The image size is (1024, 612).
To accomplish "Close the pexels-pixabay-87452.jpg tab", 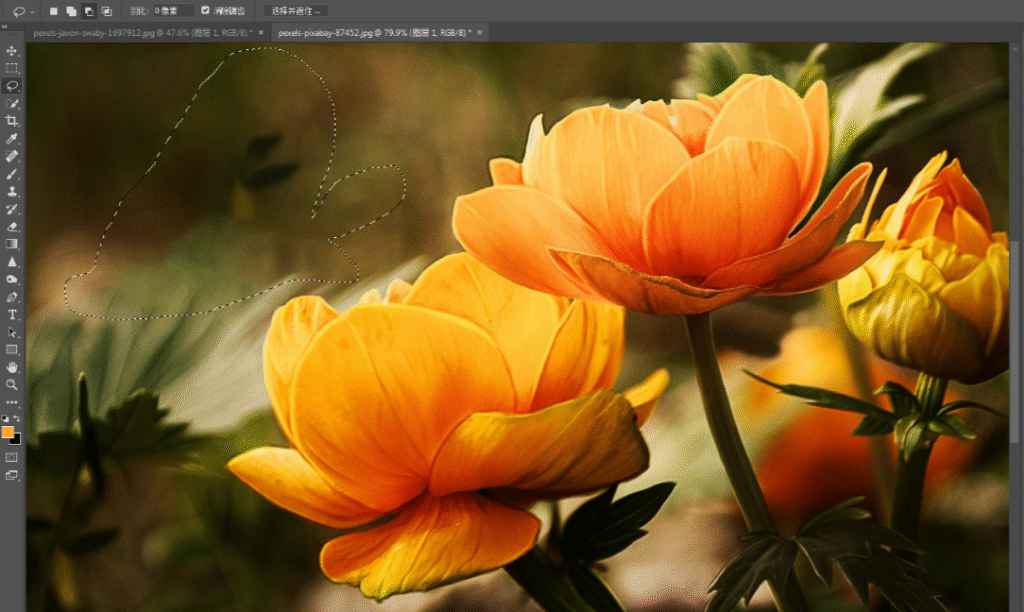I will (x=479, y=32).
